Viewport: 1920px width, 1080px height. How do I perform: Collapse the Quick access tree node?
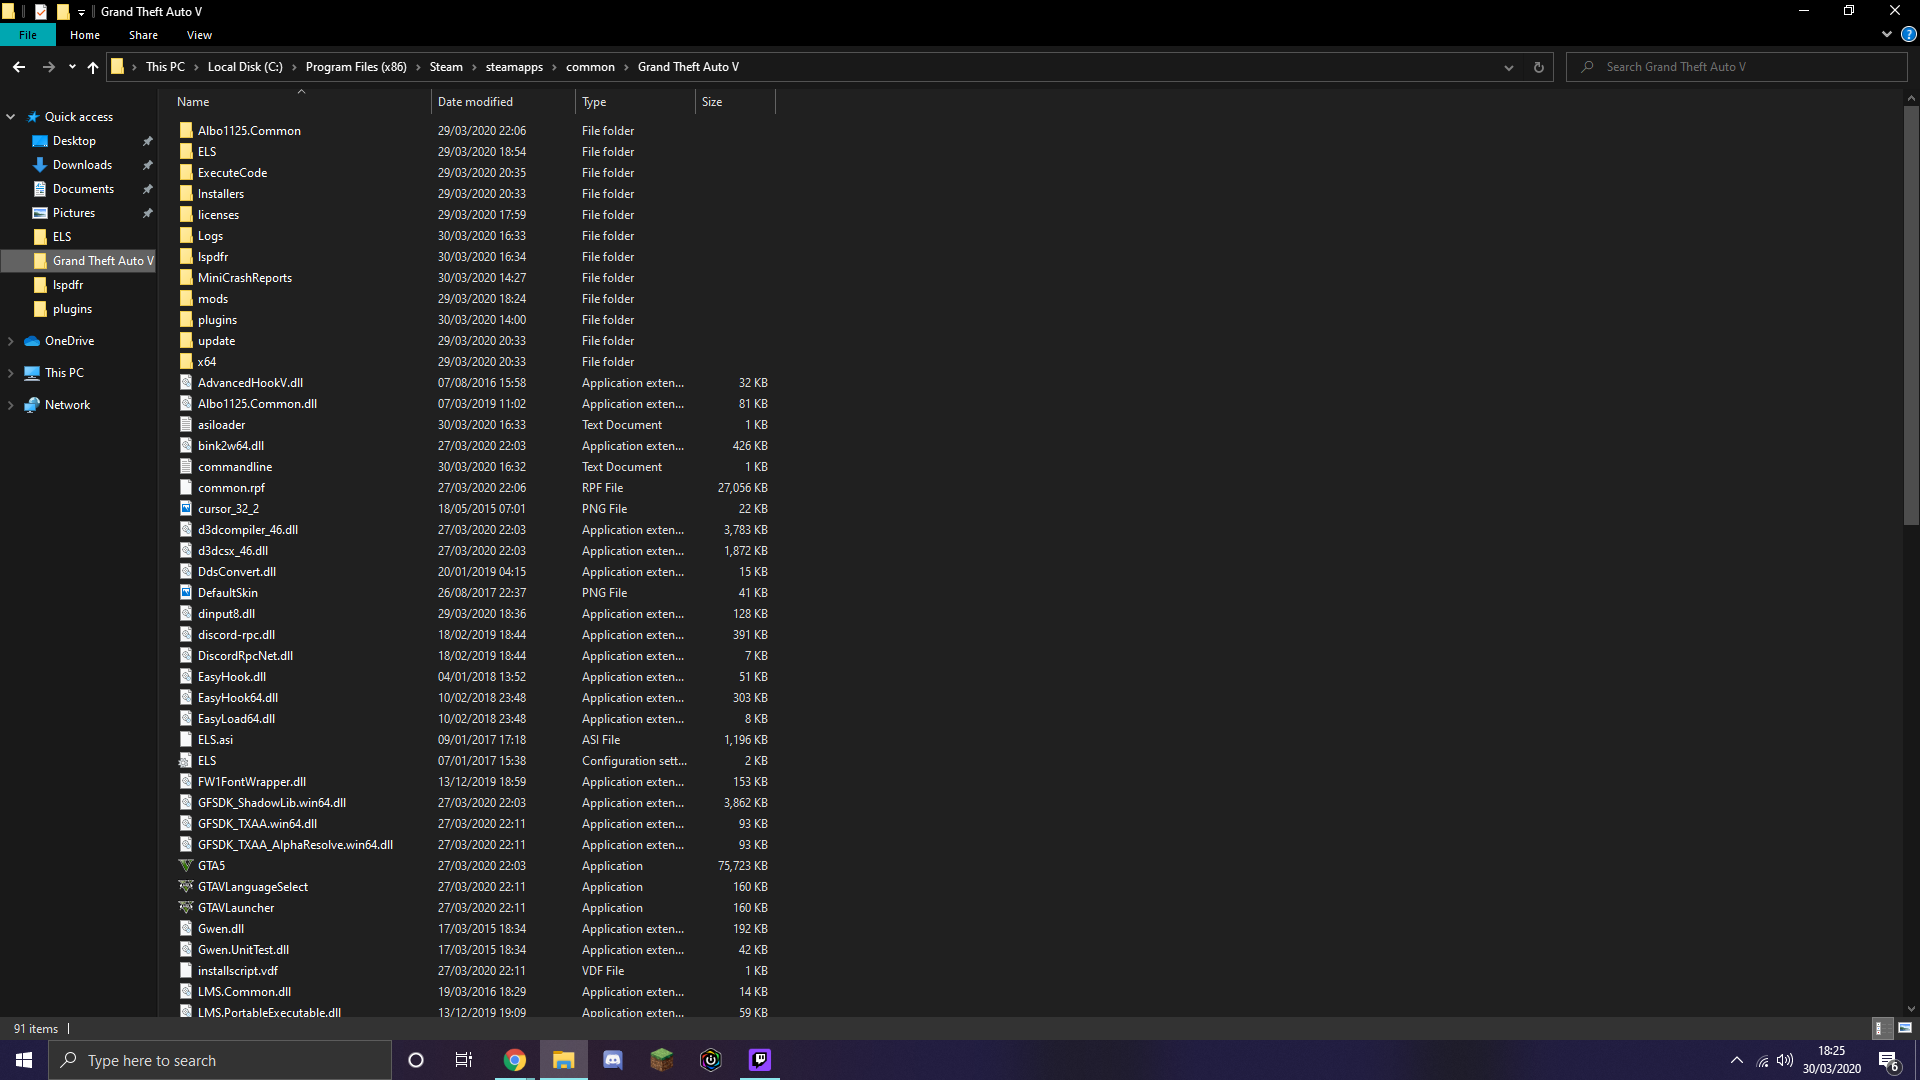coord(11,117)
